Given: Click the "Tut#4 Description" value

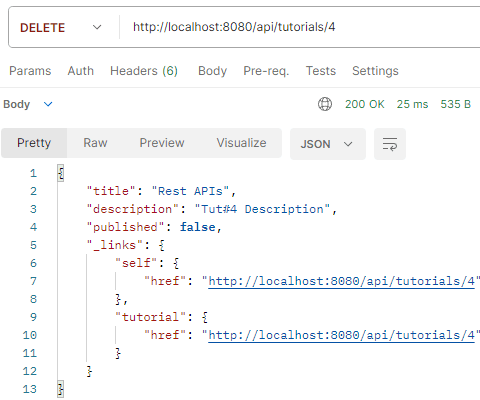Looking at the screenshot, I should pos(262,209).
